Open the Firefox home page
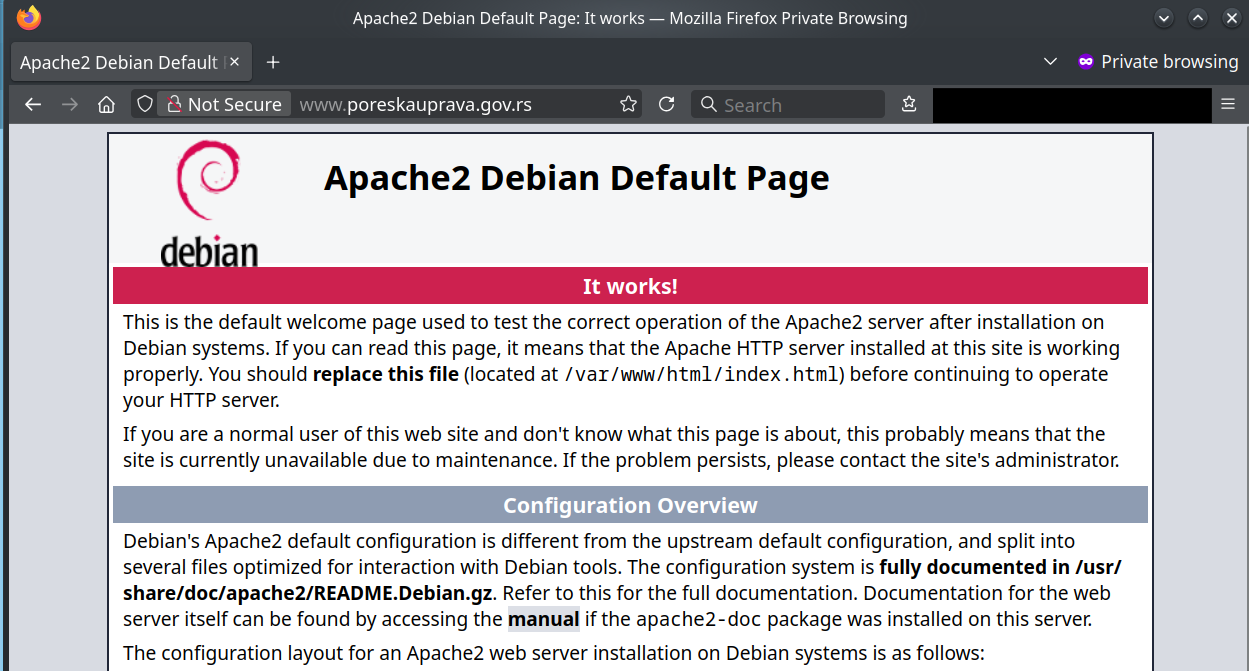1249x671 pixels. tap(106, 104)
